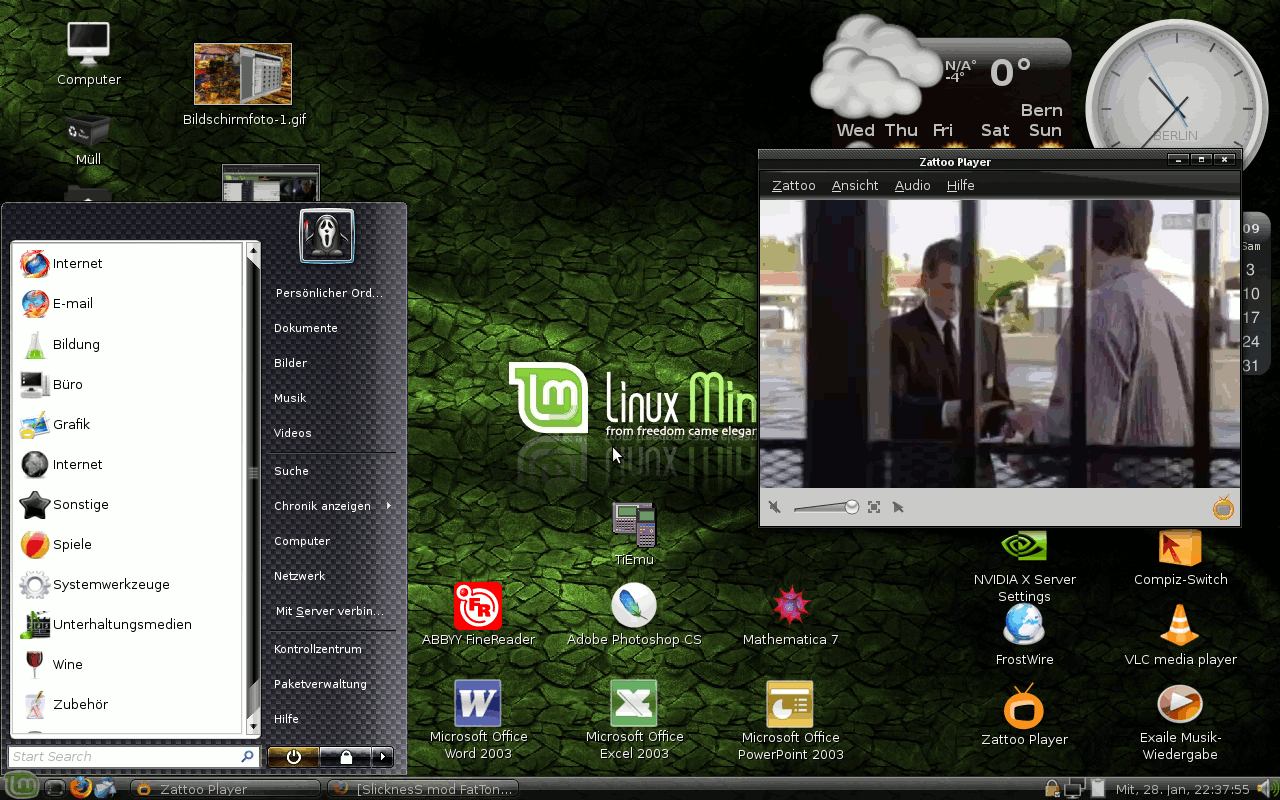Click Zattoo TV logo in player corner
Viewport: 1280px width, 800px height.
click(1223, 508)
